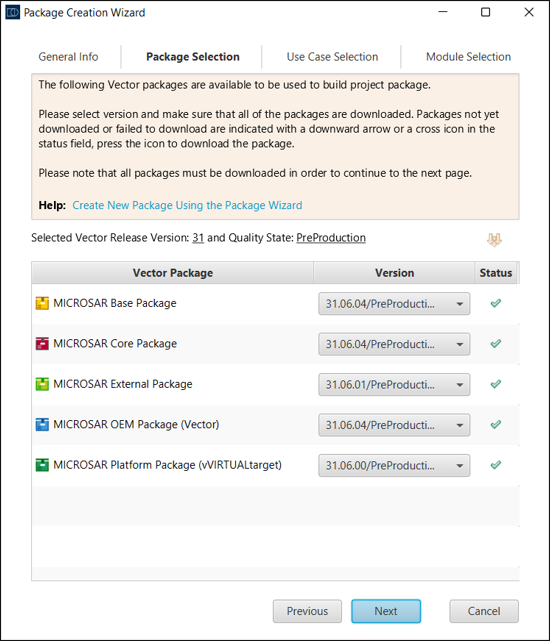550x641 pixels.
Task: Click the MICROSAR Base Package yellow icon
Action: (x=42, y=303)
